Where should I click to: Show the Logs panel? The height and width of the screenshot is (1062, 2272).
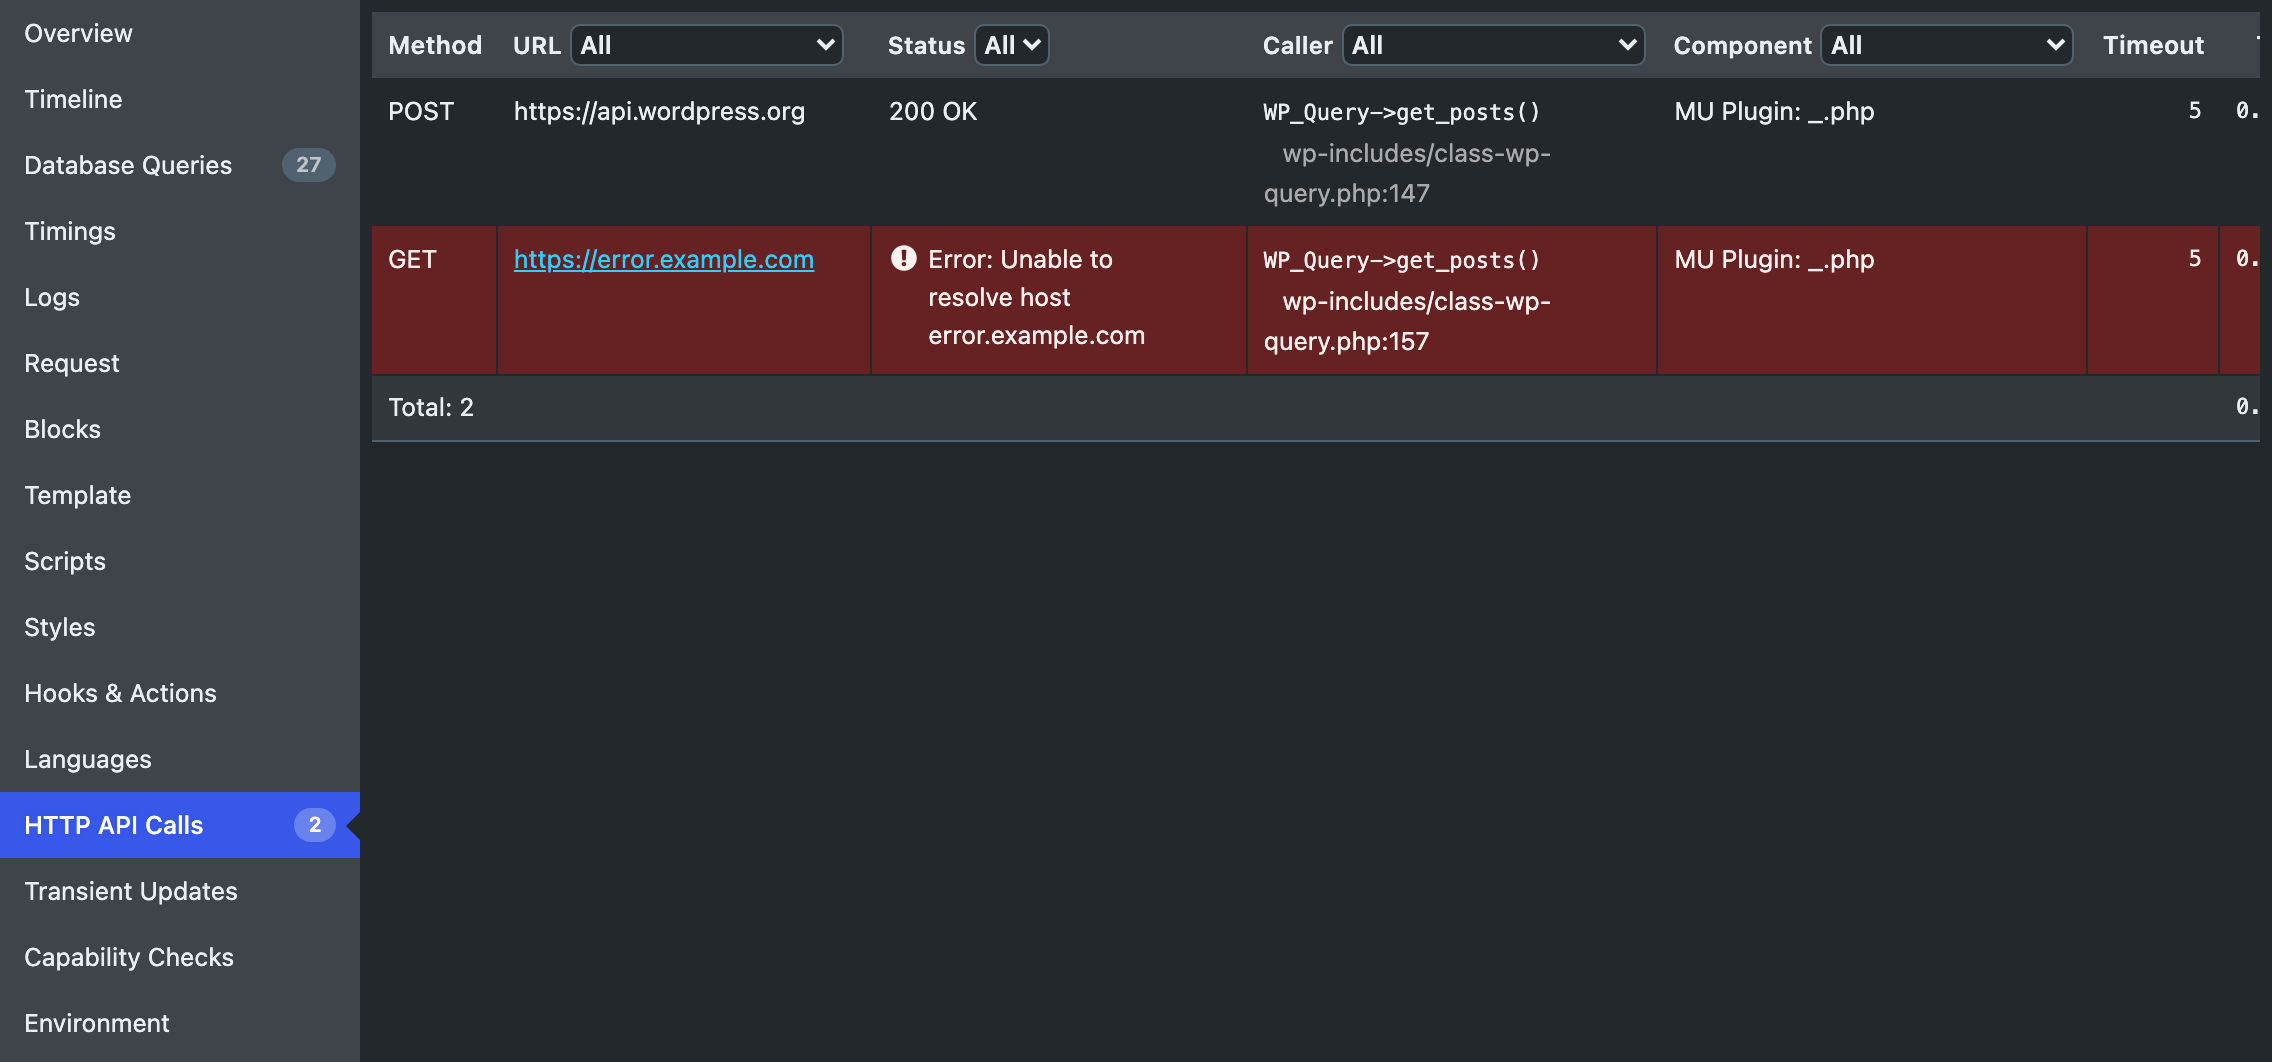coord(52,297)
